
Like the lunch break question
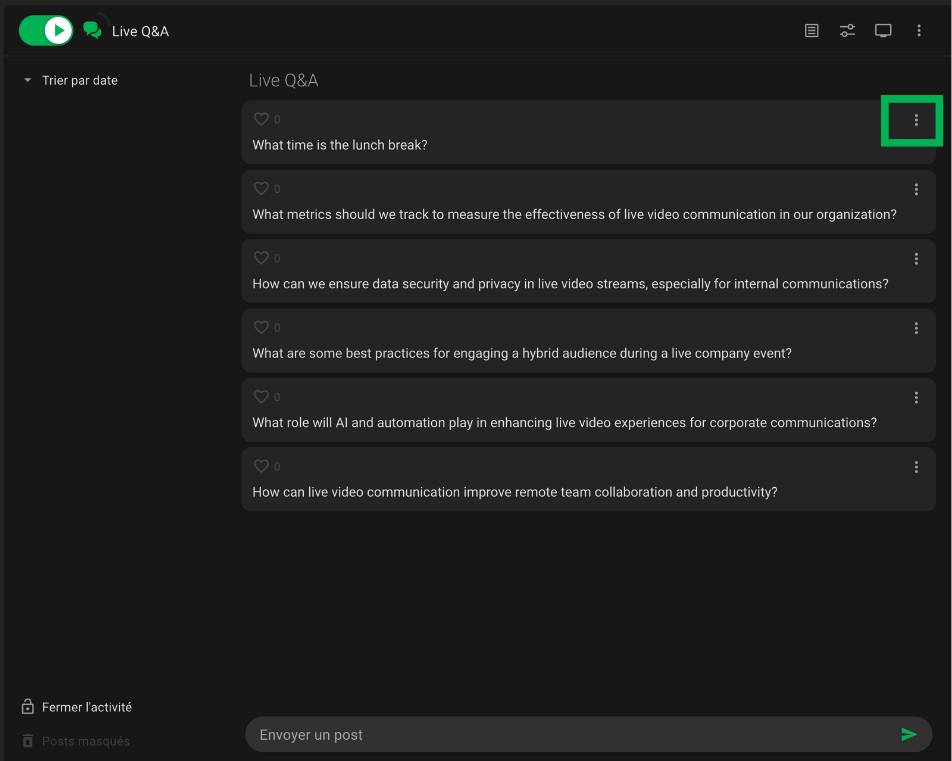click(261, 119)
